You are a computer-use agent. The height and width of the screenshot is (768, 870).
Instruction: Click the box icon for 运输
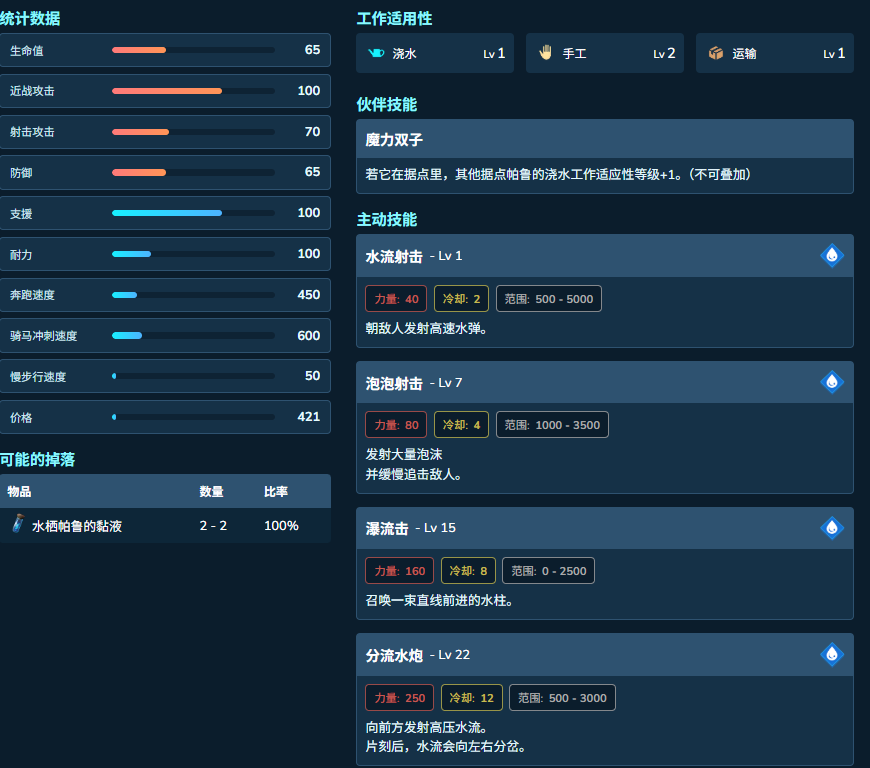pyautogui.click(x=716, y=53)
